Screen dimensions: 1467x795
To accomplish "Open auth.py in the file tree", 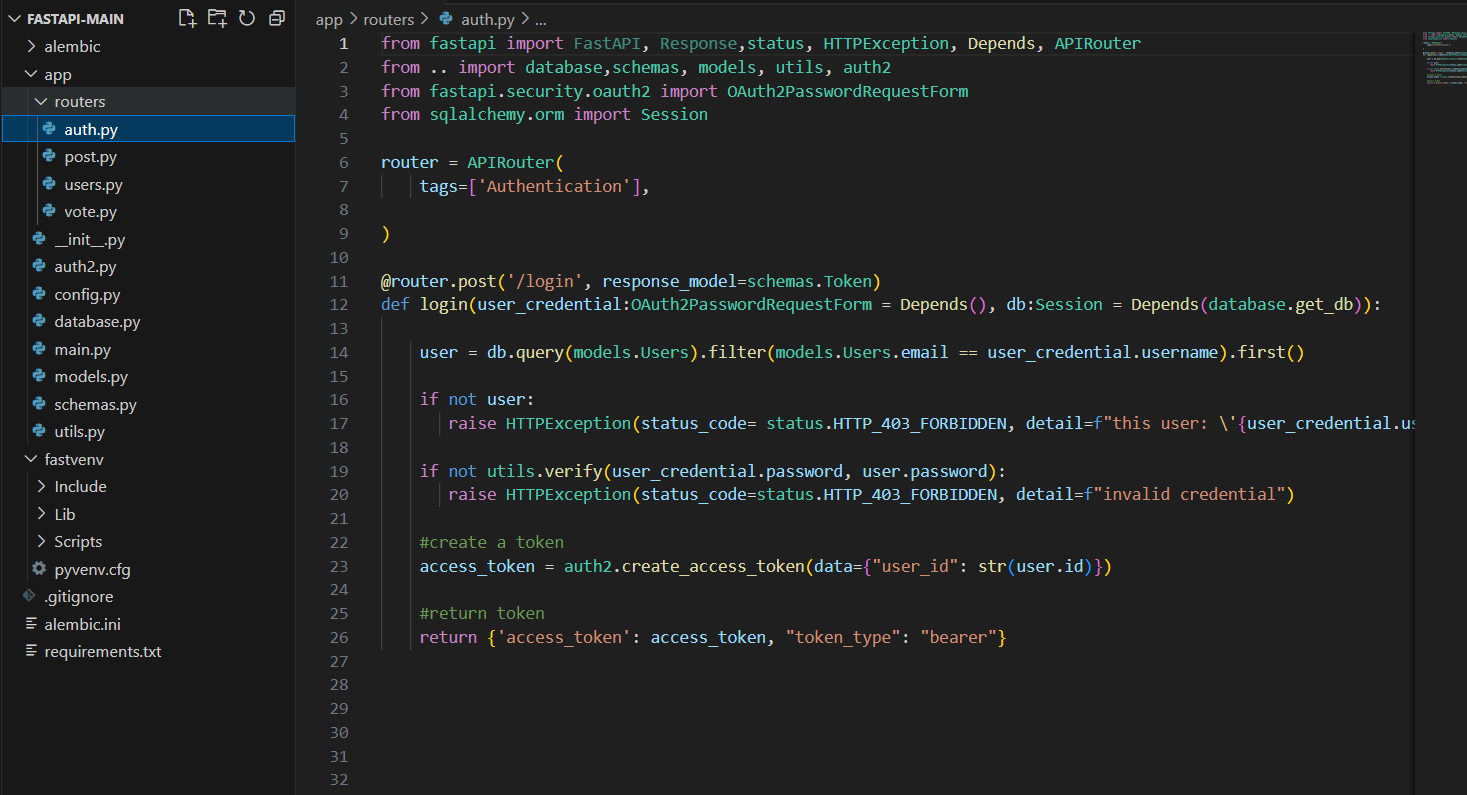I will (x=148, y=129).
